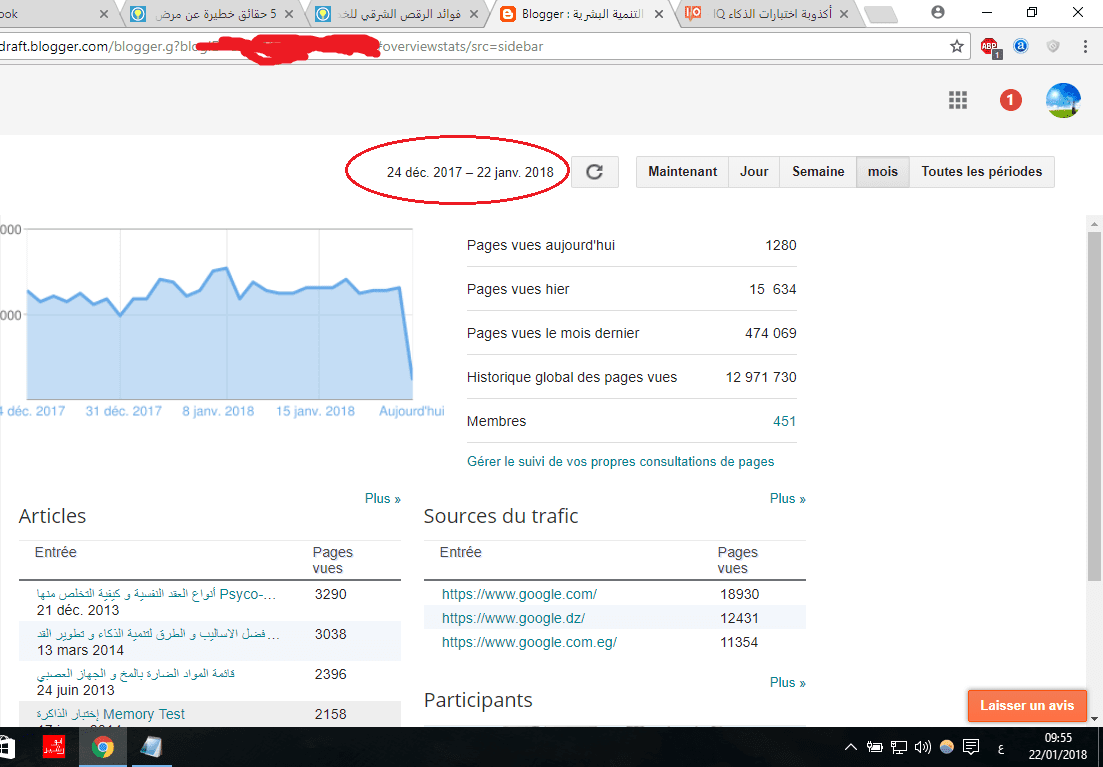Open article dated 13 mars 2014

[158, 634]
